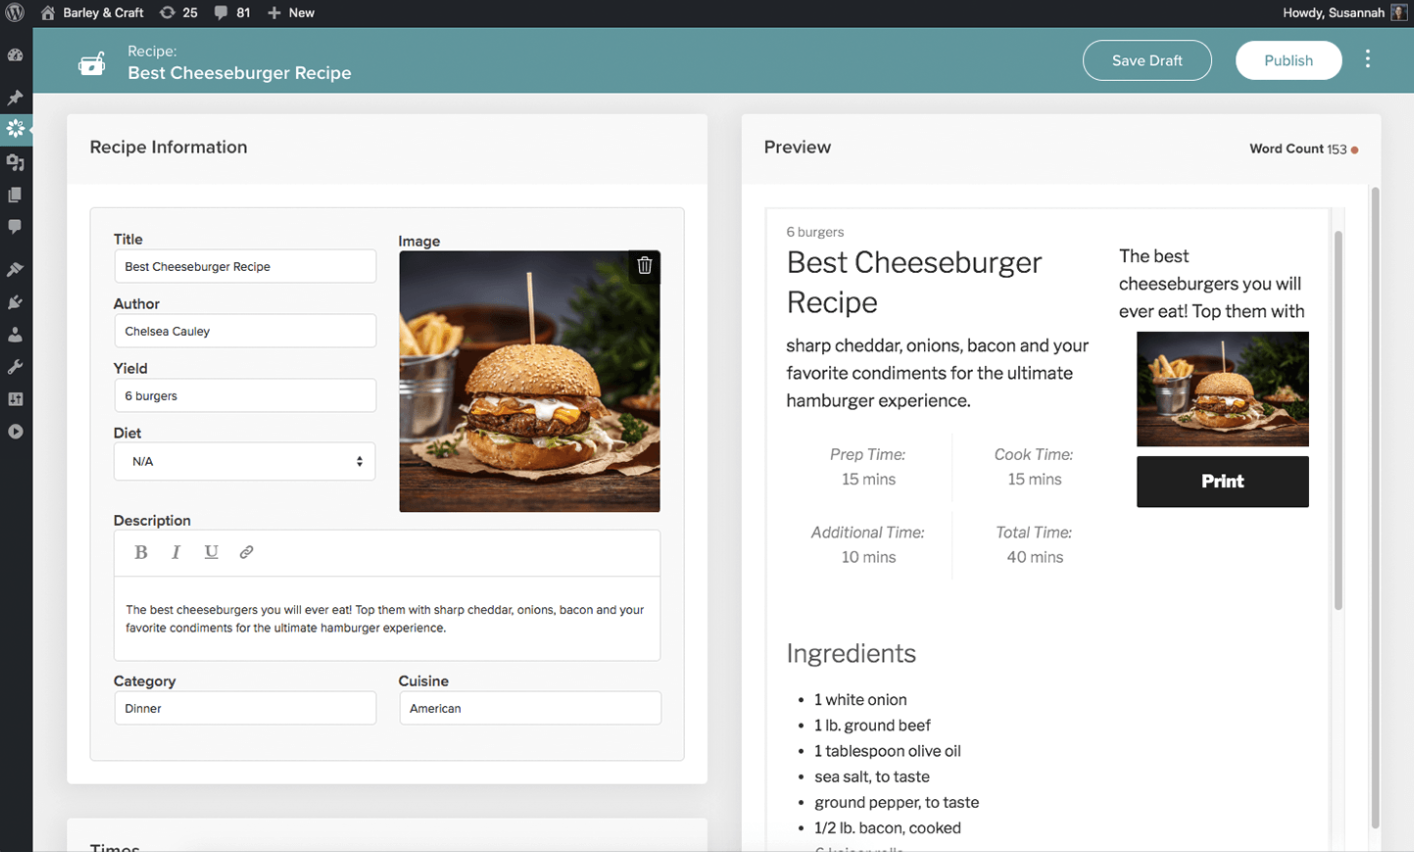Click the Print button in the preview
This screenshot has height=852, width=1414.
coord(1222,481)
